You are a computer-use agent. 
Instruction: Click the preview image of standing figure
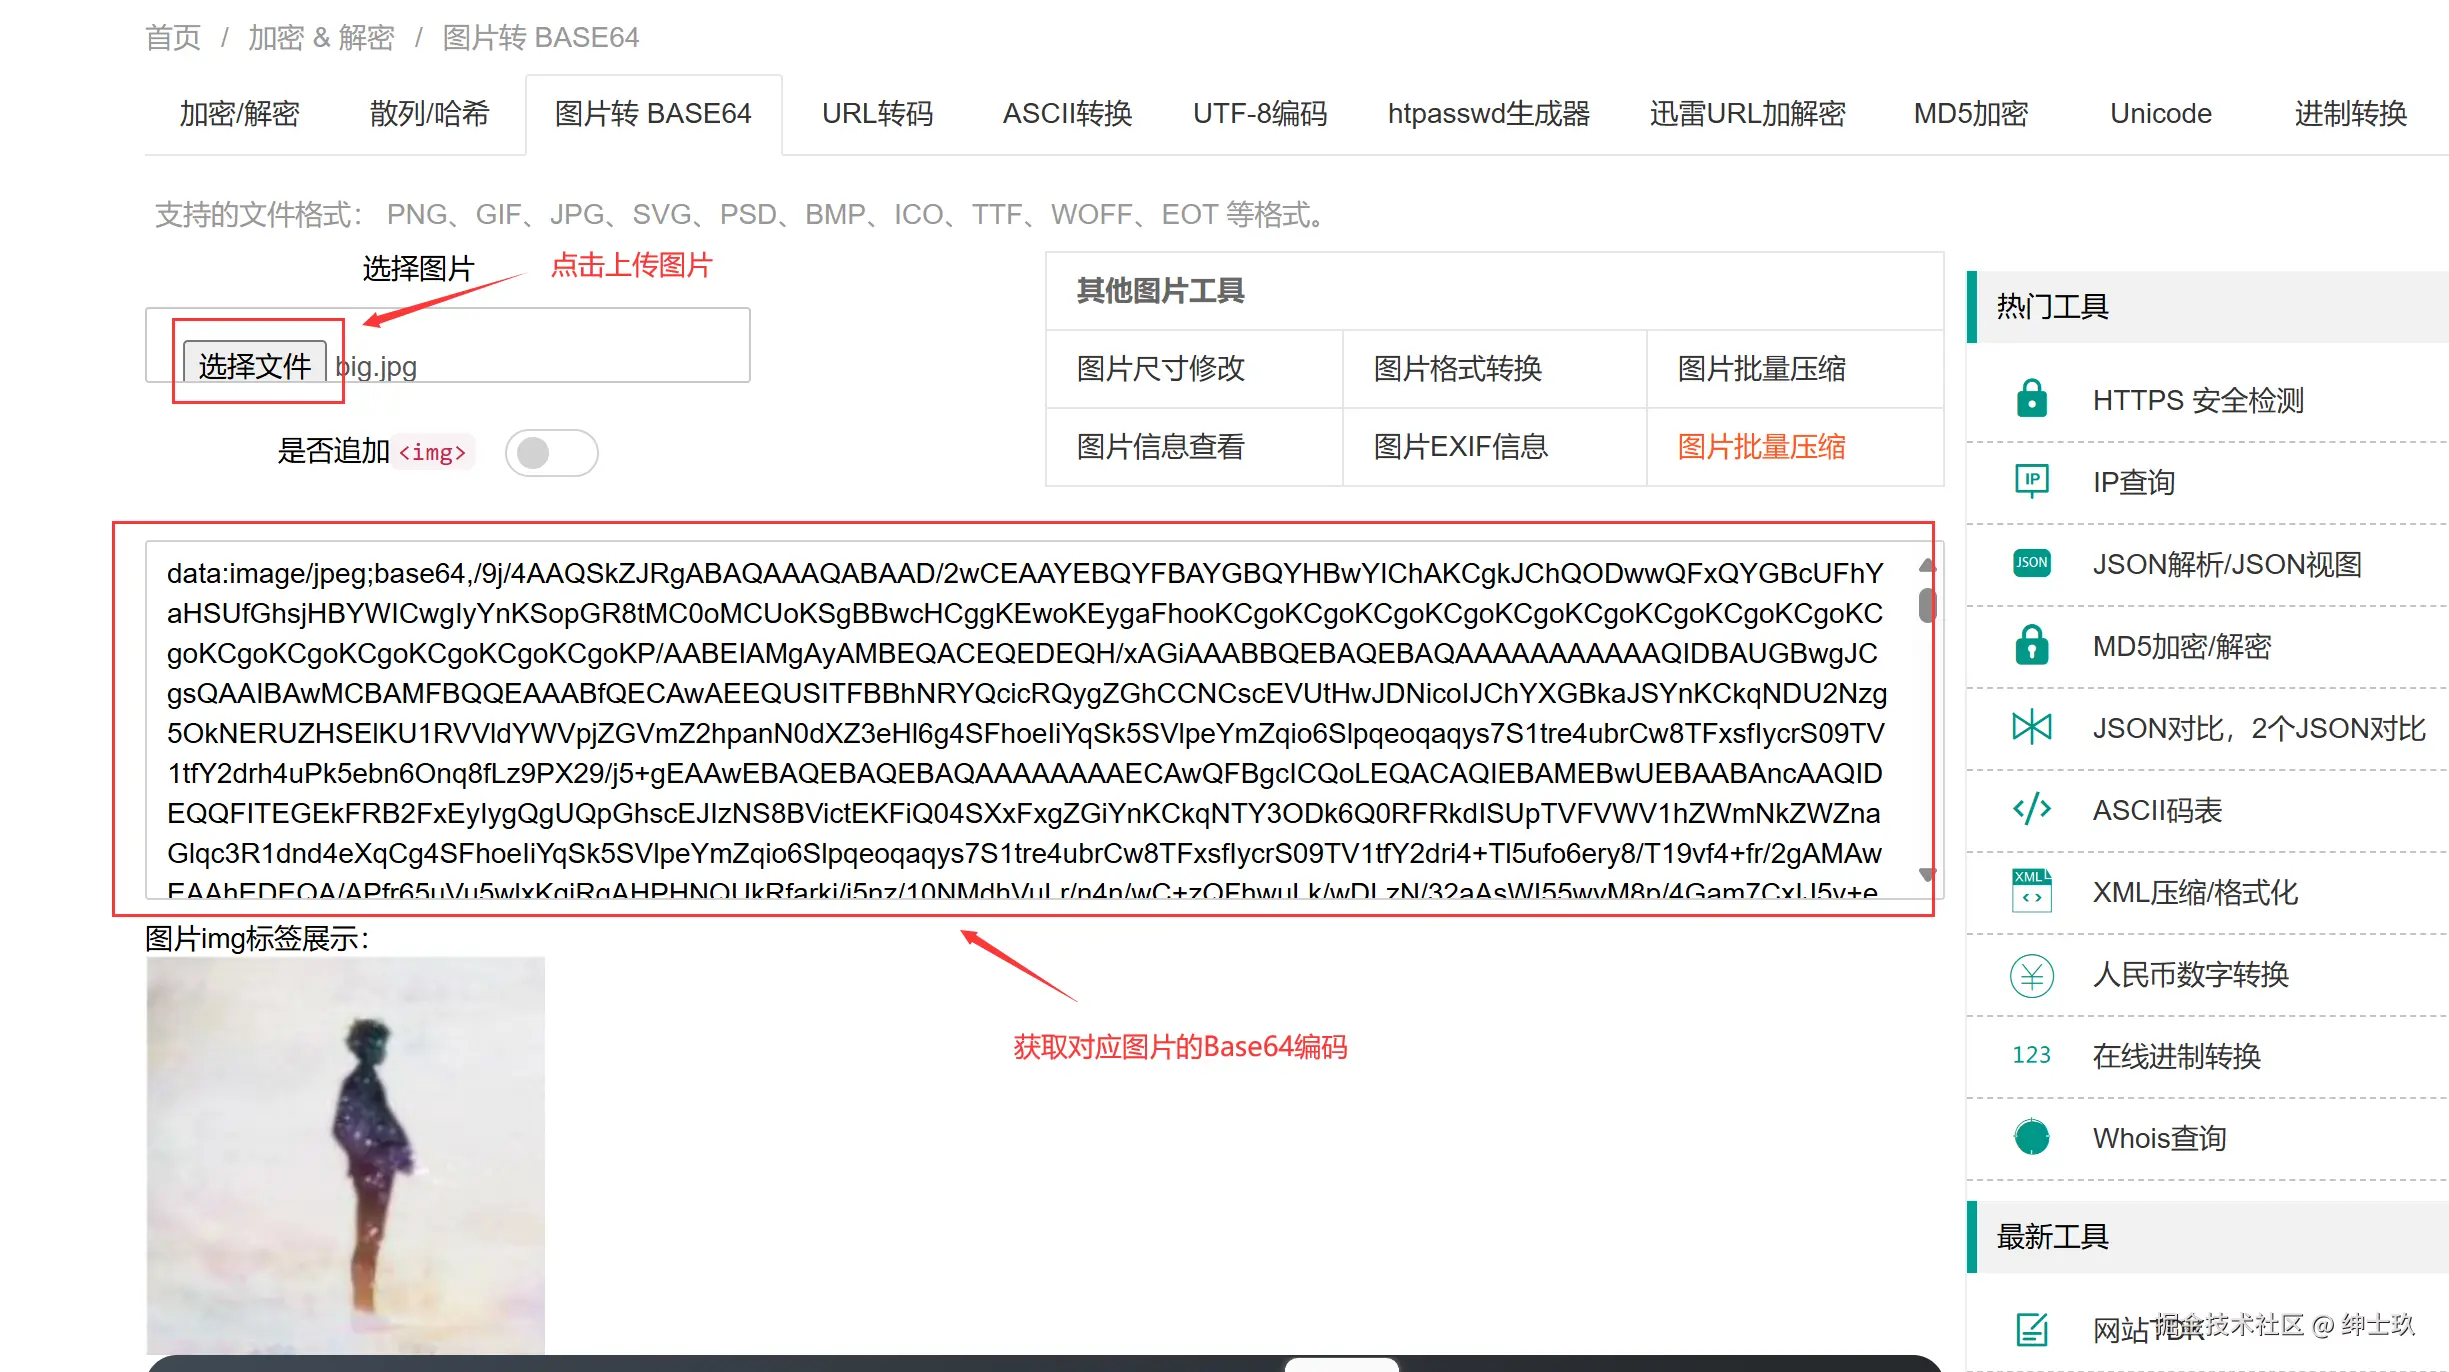[x=346, y=1155]
